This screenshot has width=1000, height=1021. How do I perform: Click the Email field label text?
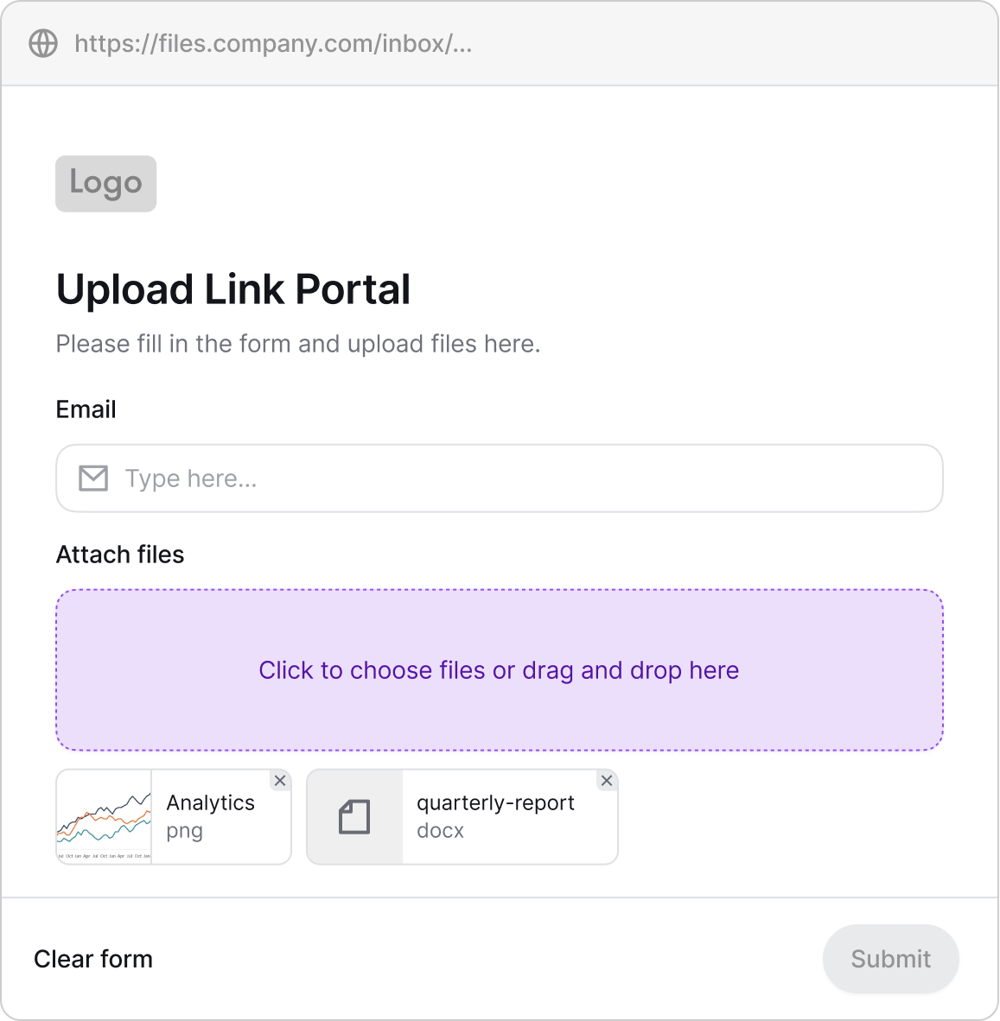pyautogui.click(x=85, y=409)
